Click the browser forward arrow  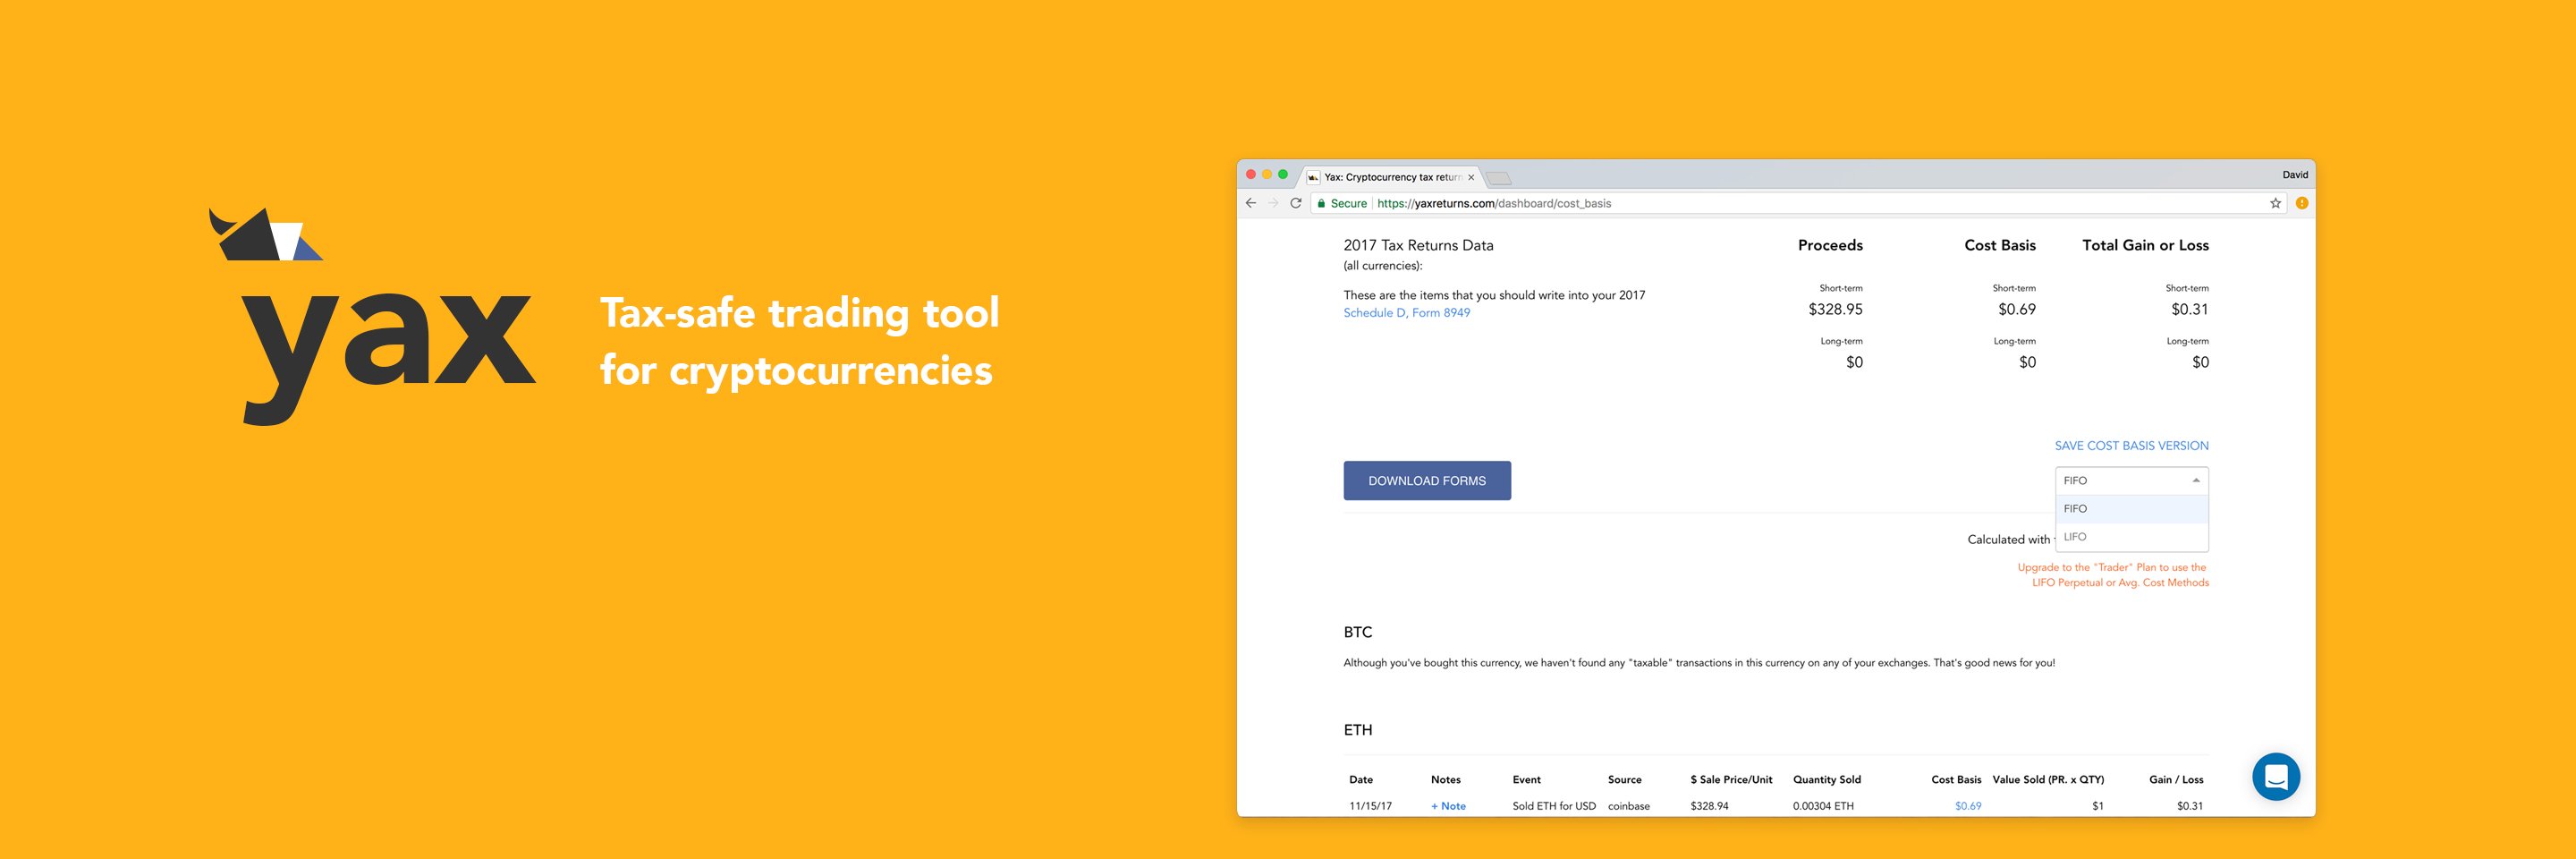point(1273,203)
